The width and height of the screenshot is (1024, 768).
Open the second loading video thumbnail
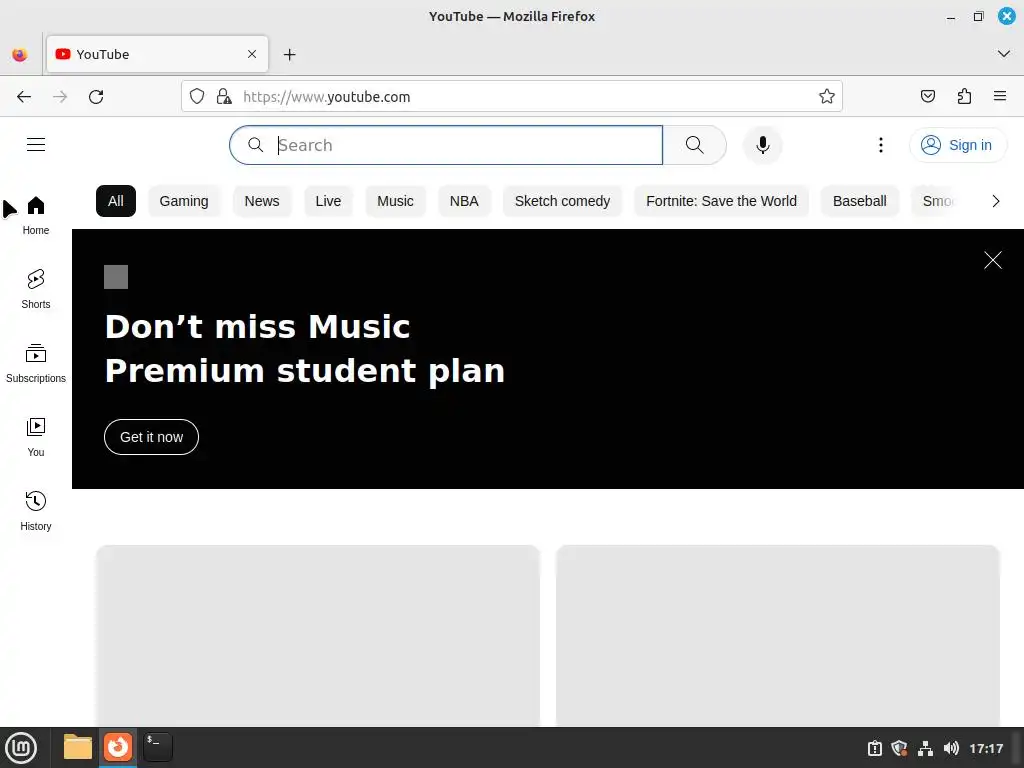[x=778, y=635]
